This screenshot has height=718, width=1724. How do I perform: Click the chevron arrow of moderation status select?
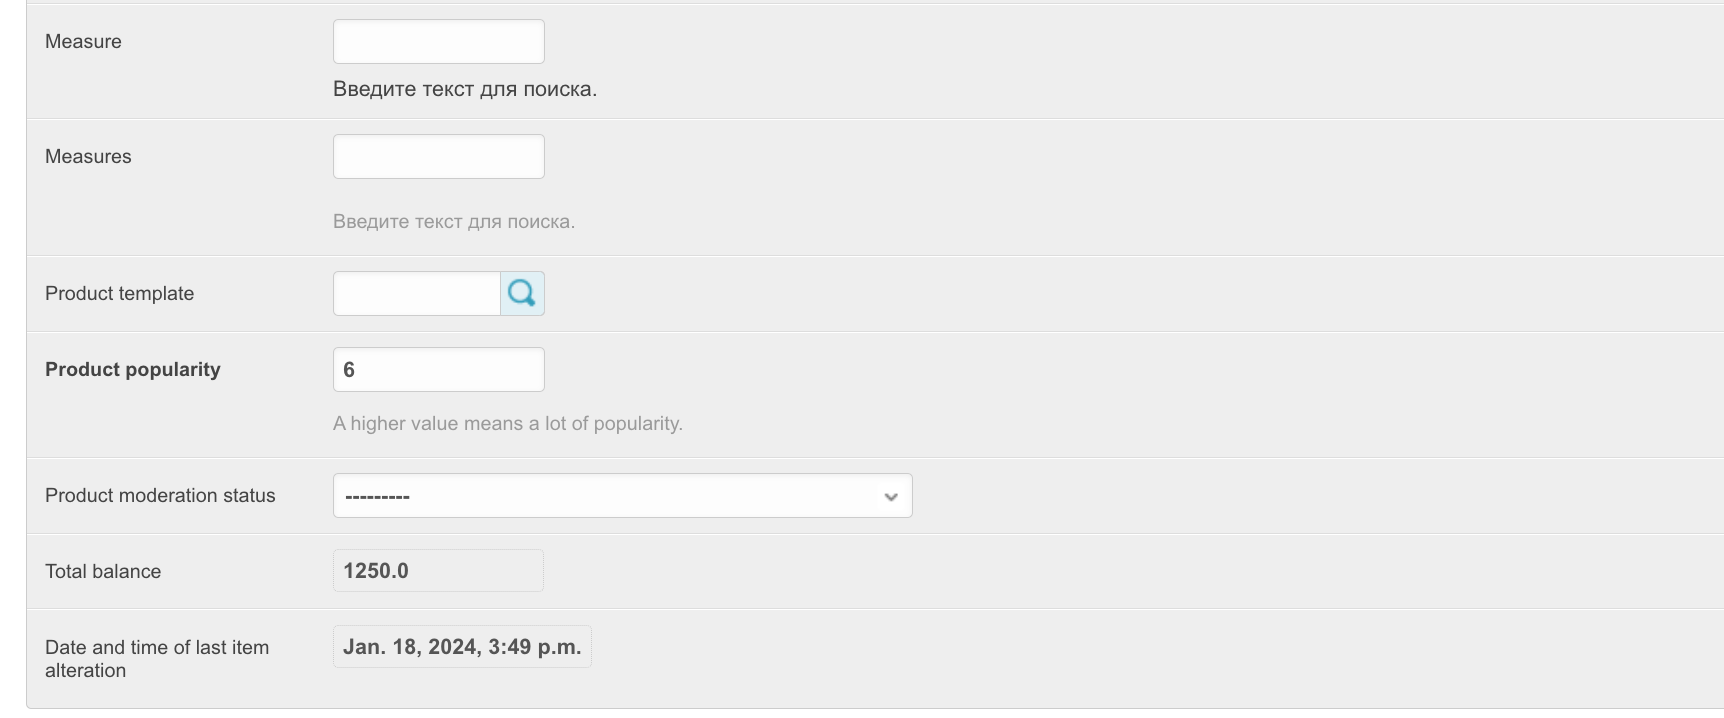pyautogui.click(x=890, y=497)
